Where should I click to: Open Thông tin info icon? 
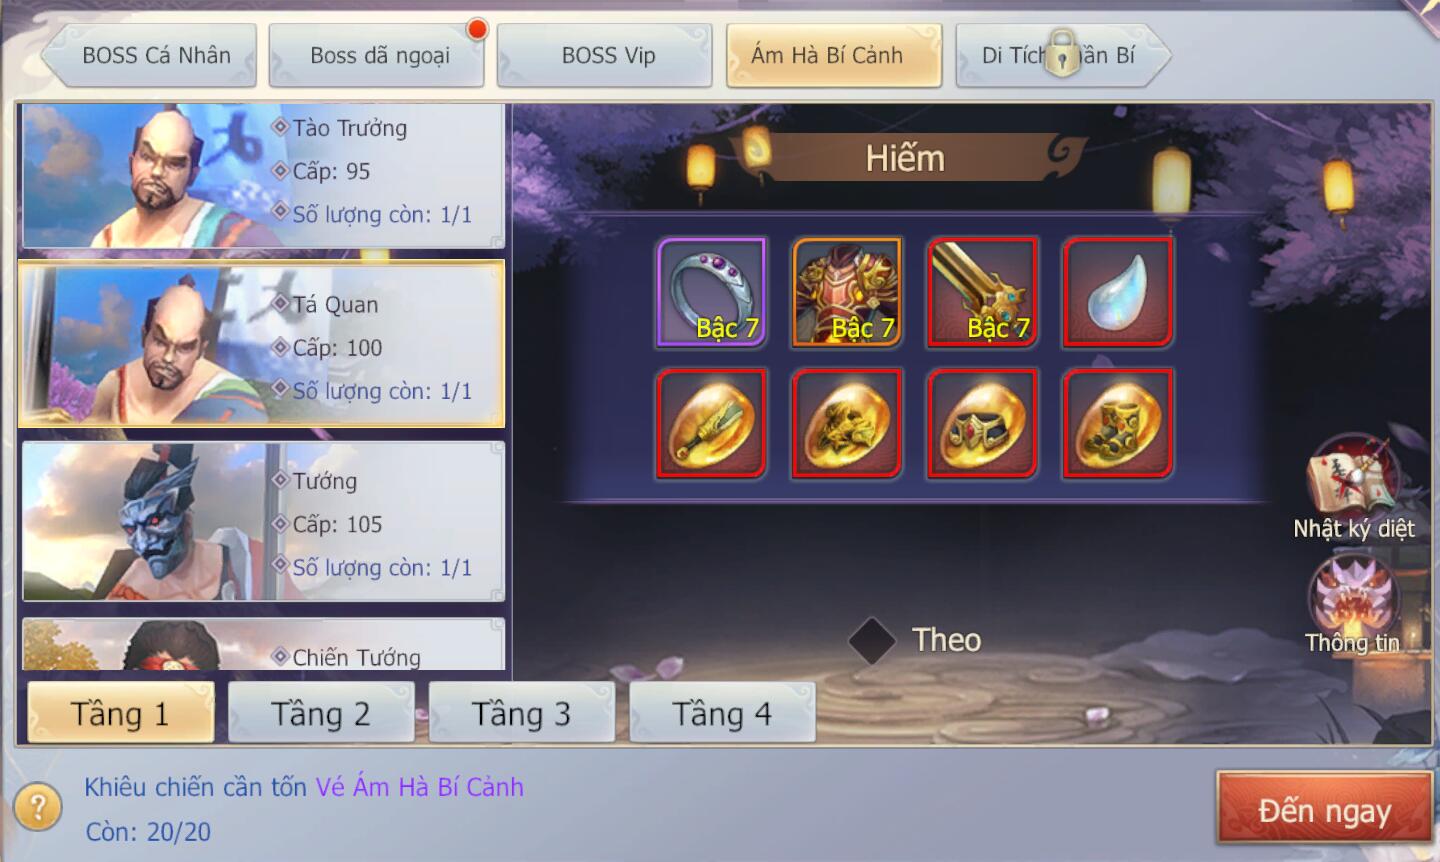(1353, 606)
